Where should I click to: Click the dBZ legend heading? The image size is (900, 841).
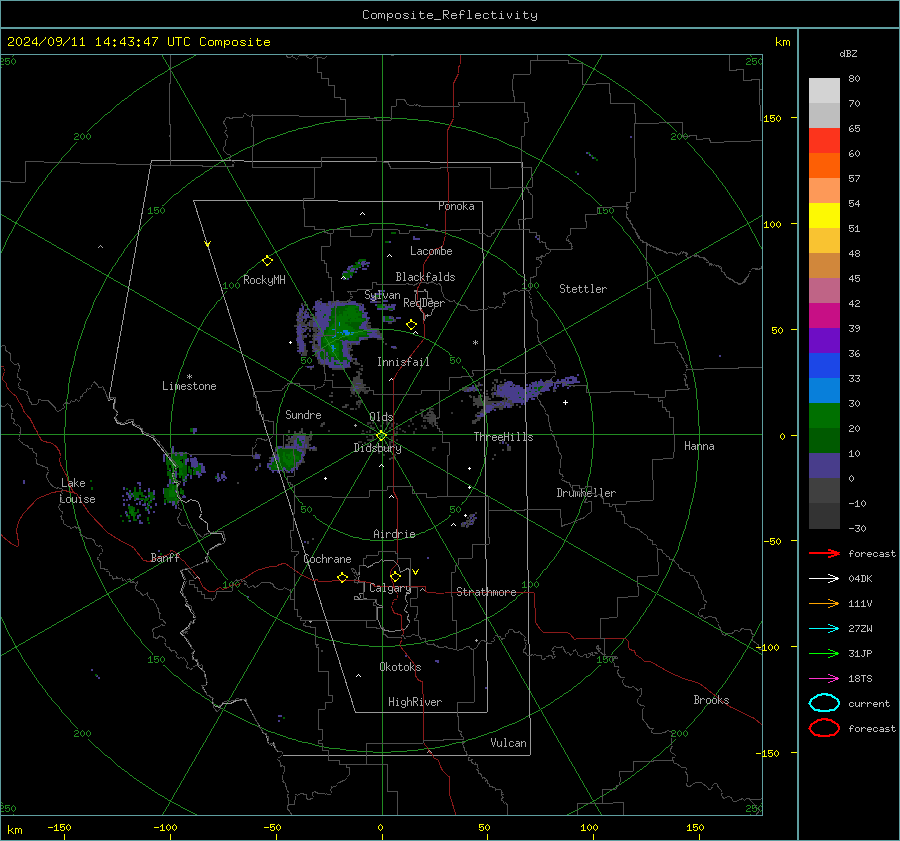(848, 53)
